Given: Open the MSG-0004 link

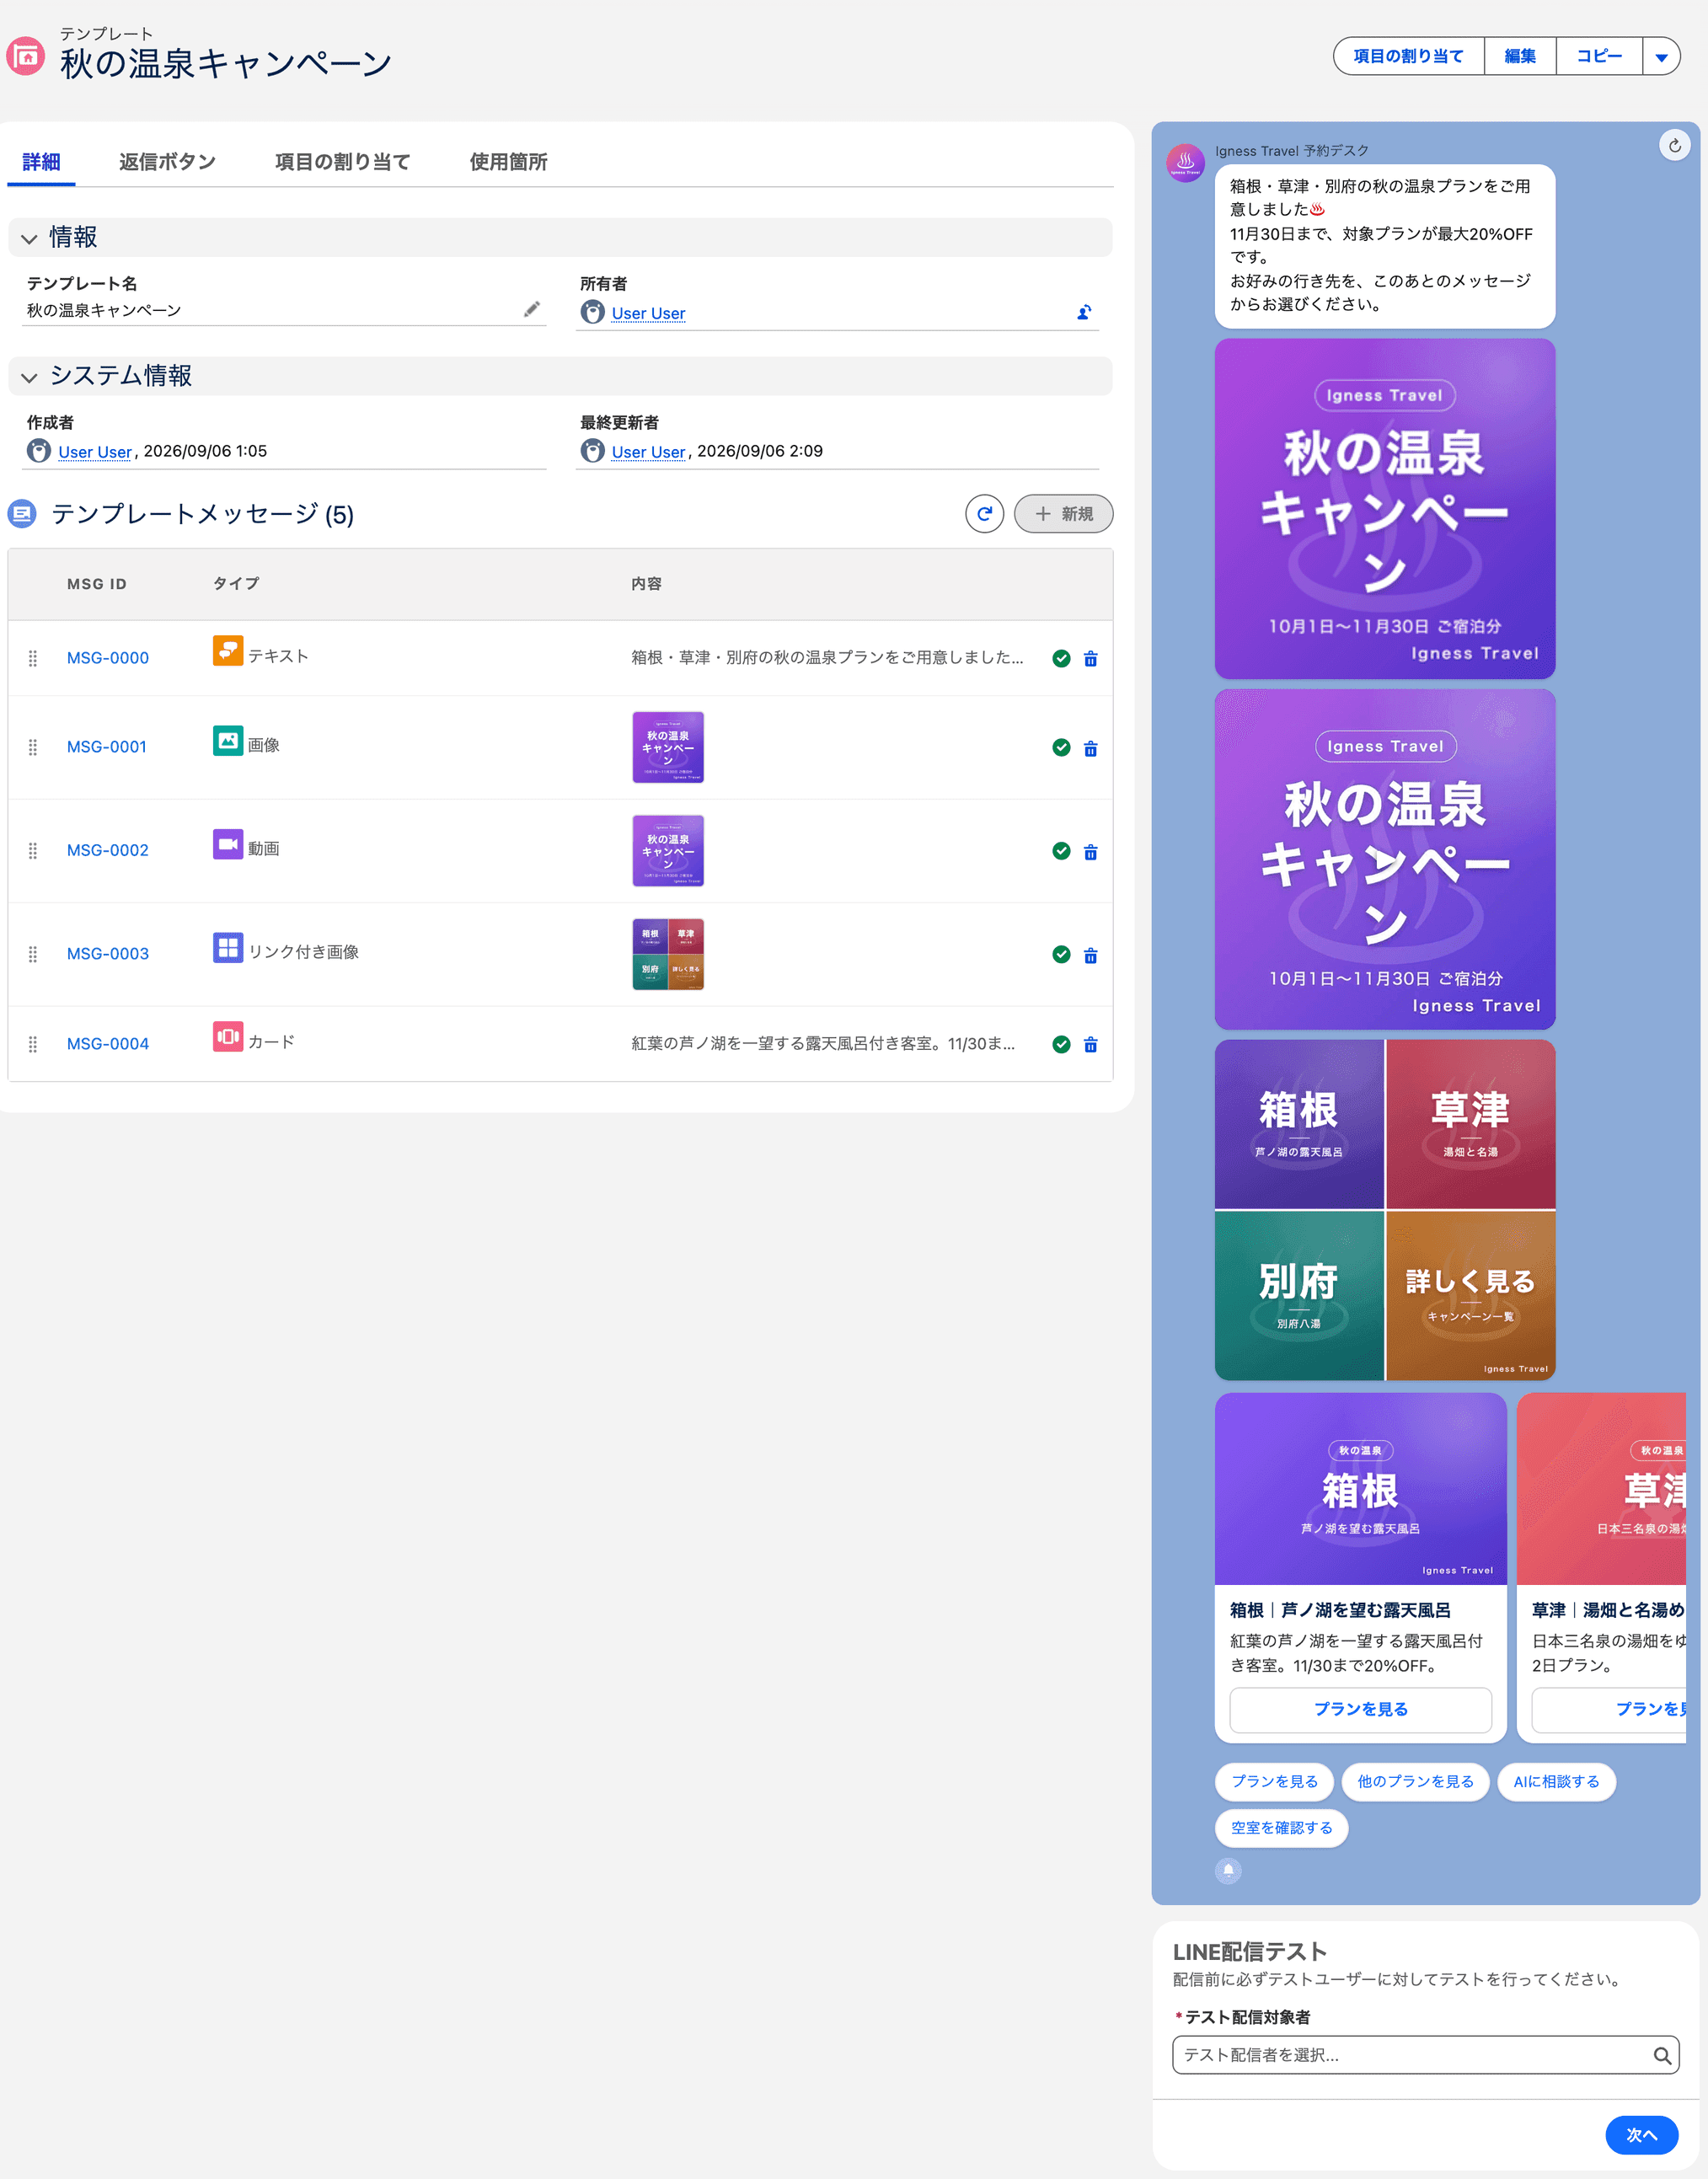Looking at the screenshot, I should pyautogui.click(x=108, y=1044).
